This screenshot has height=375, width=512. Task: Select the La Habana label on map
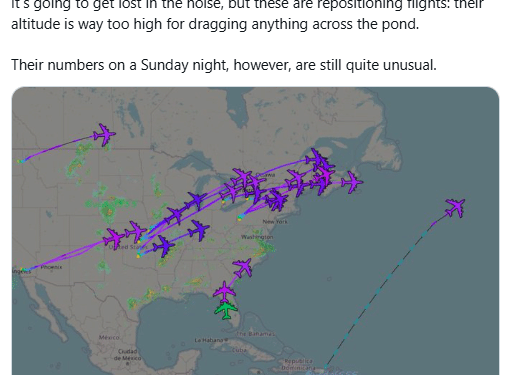tap(209, 340)
